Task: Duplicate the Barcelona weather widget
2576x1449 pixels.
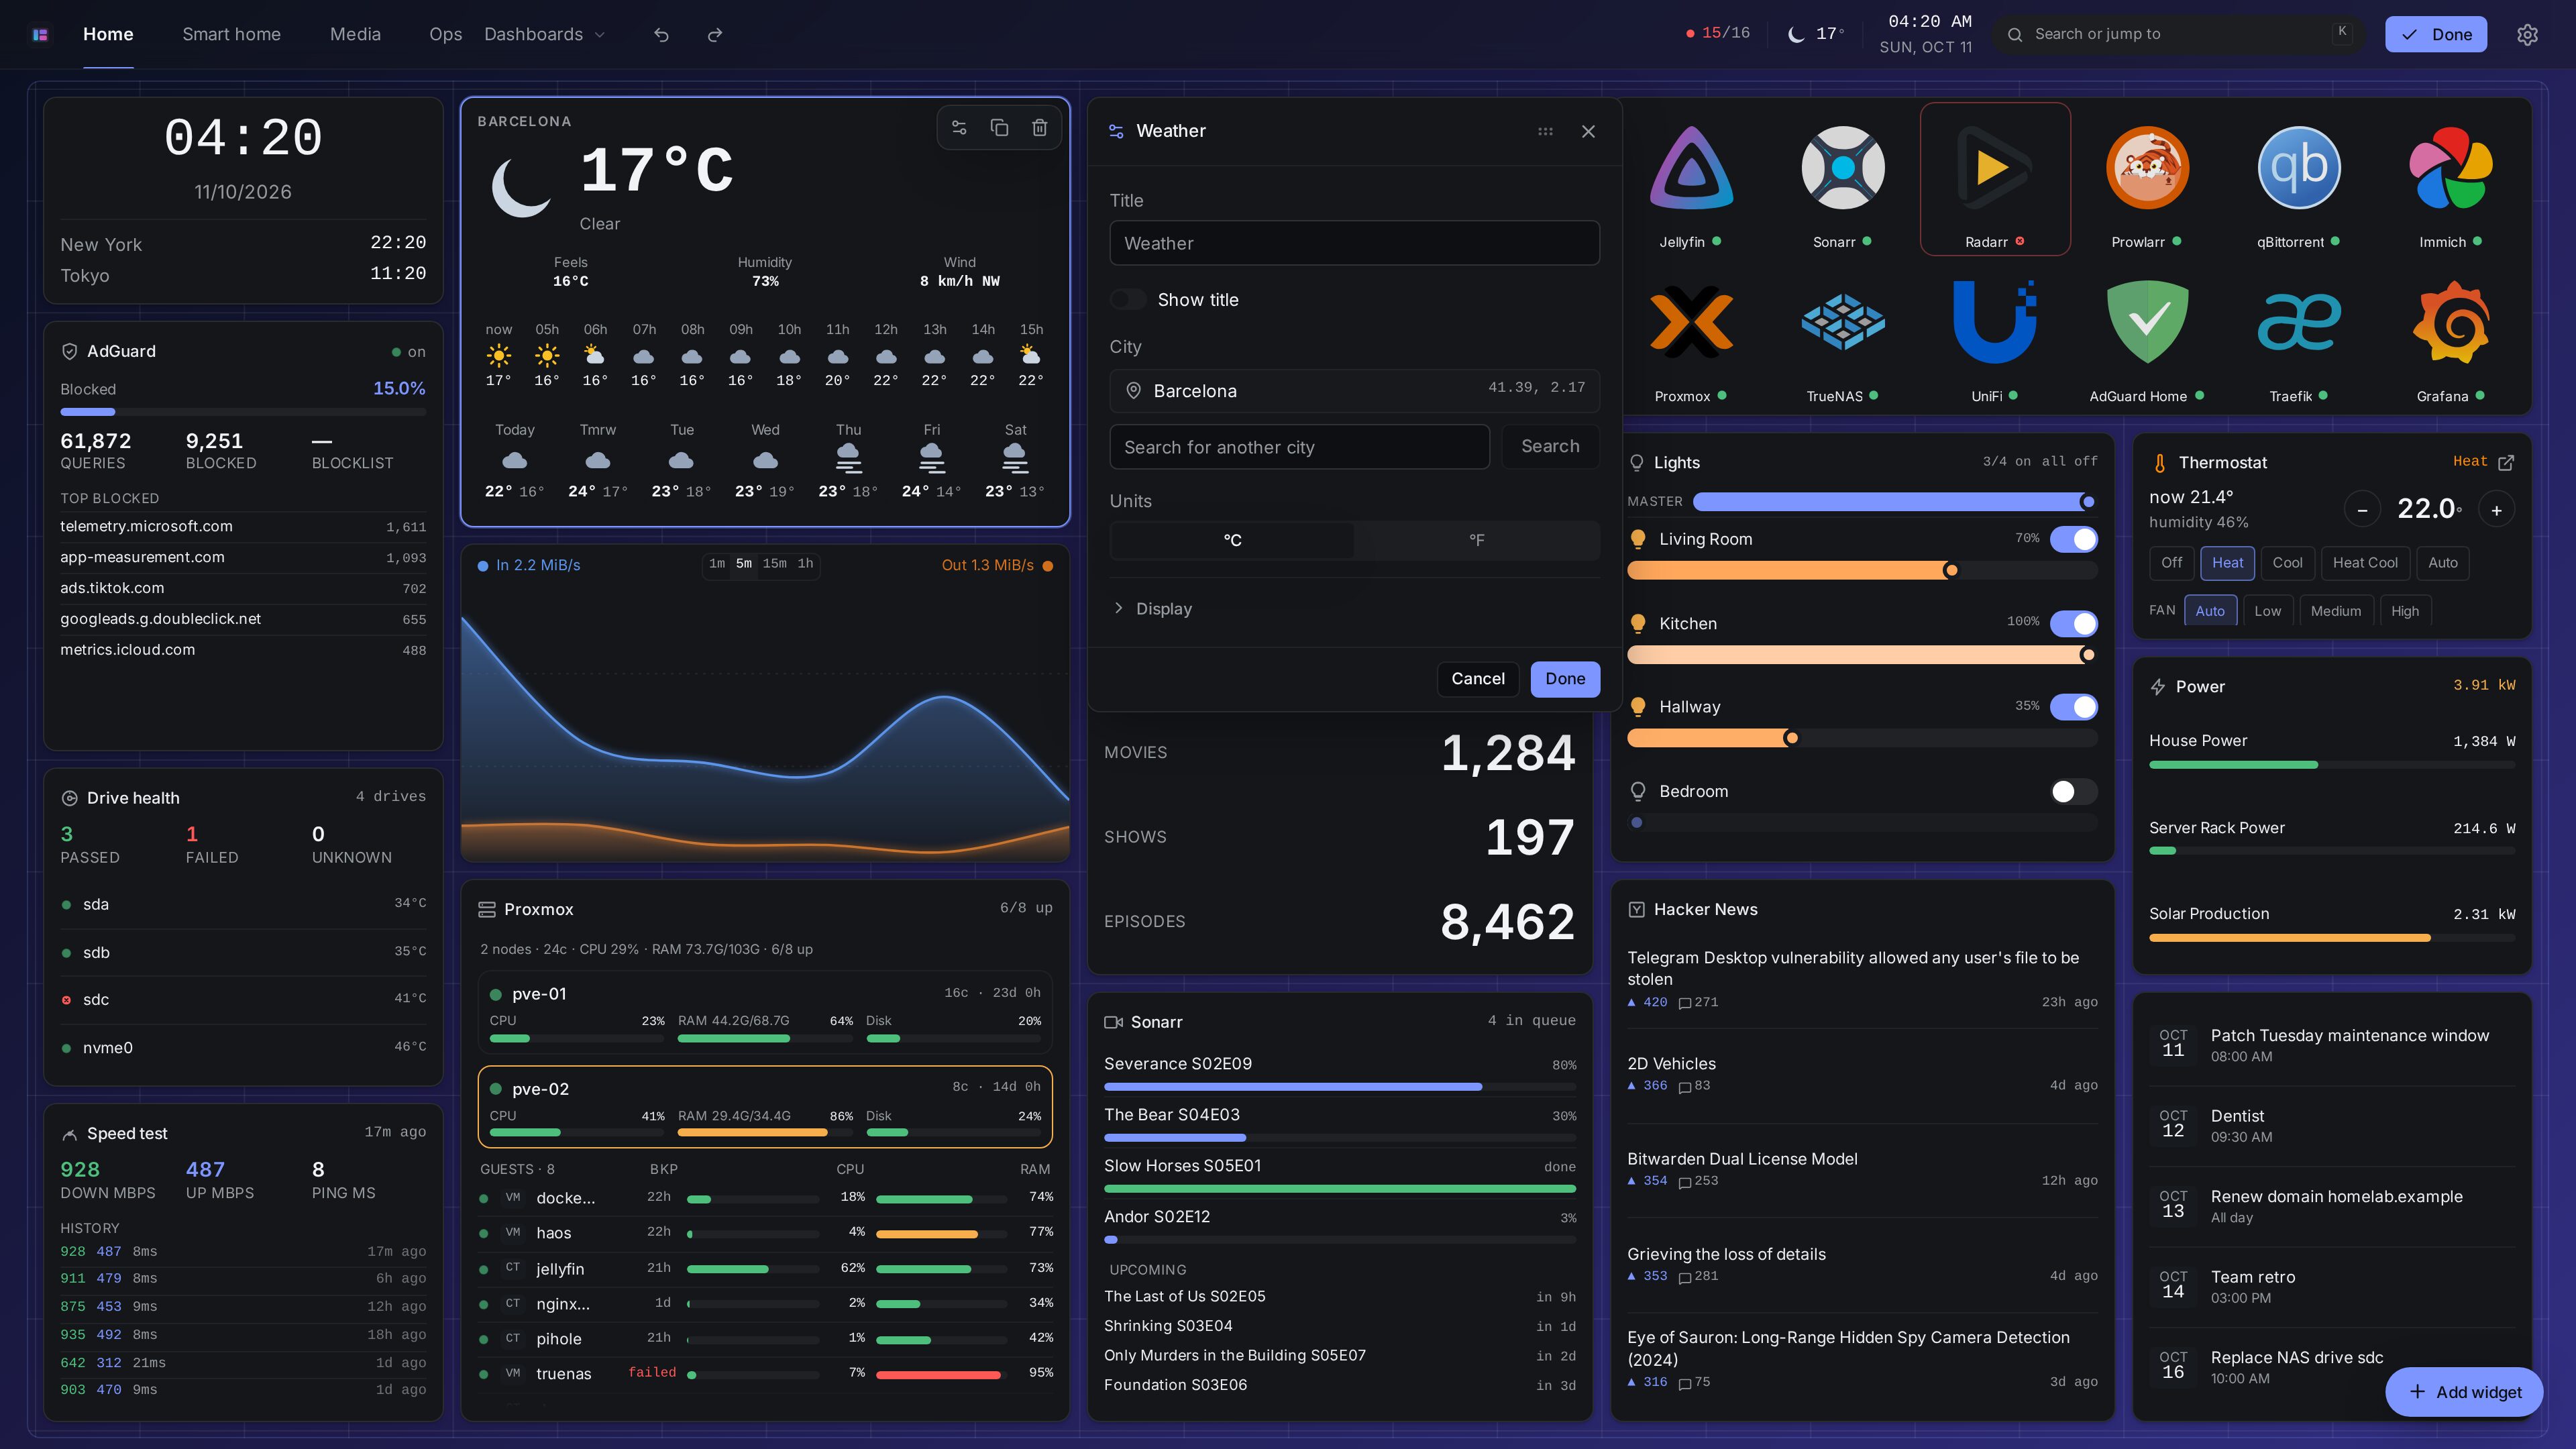Action: (999, 128)
